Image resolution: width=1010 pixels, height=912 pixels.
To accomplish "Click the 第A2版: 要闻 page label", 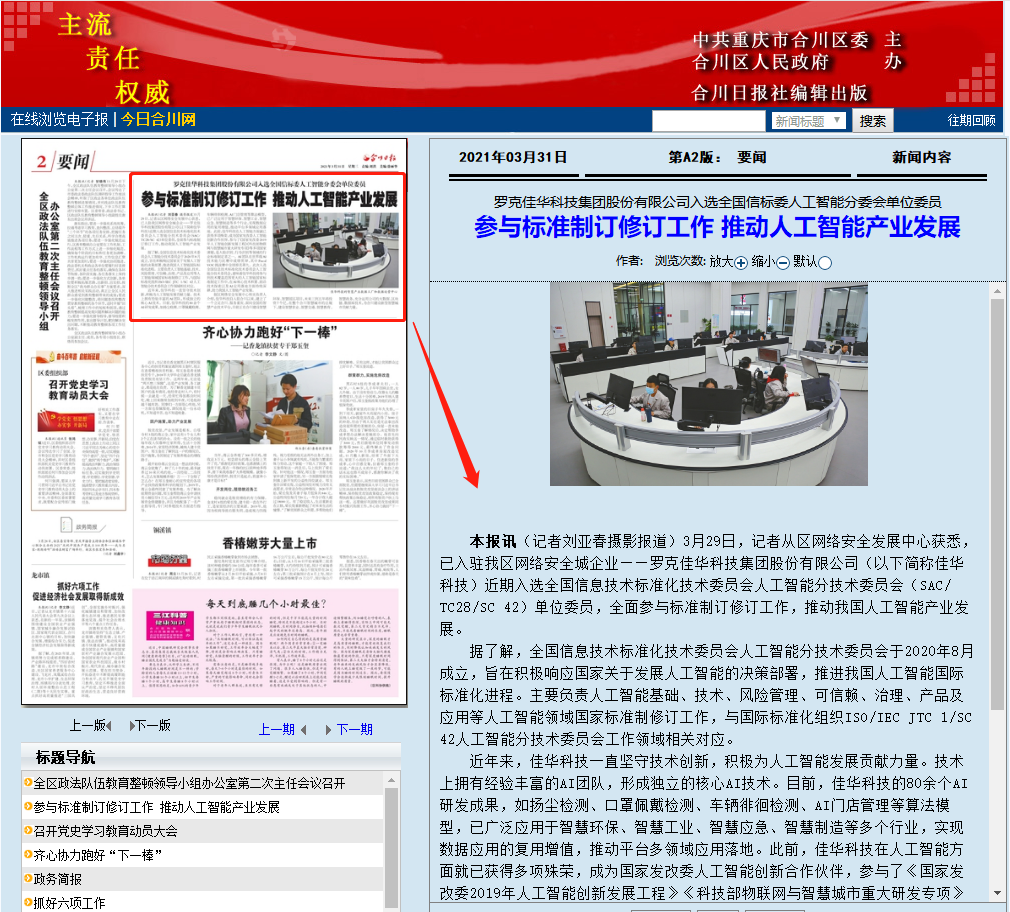I will click(x=718, y=157).
